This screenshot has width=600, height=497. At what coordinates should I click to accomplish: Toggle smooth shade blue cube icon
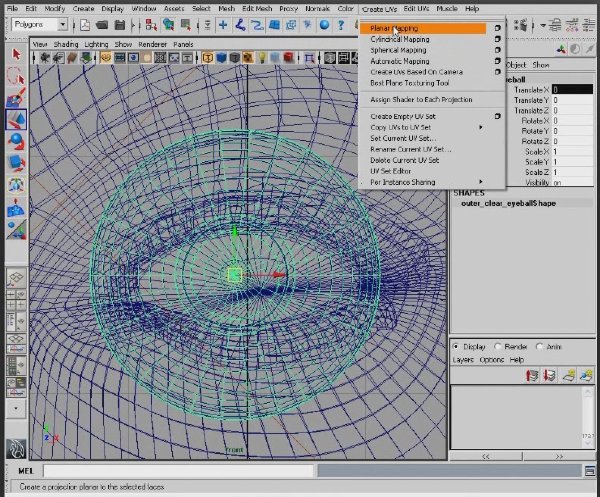[x=221, y=58]
